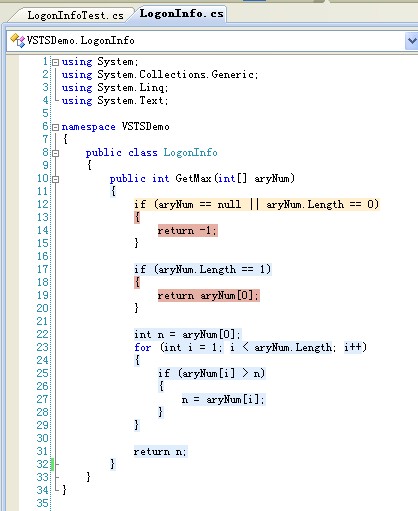Viewport: 418px width, 511px height.
Task: Click line number 23 in the margin
Action: 42,347
